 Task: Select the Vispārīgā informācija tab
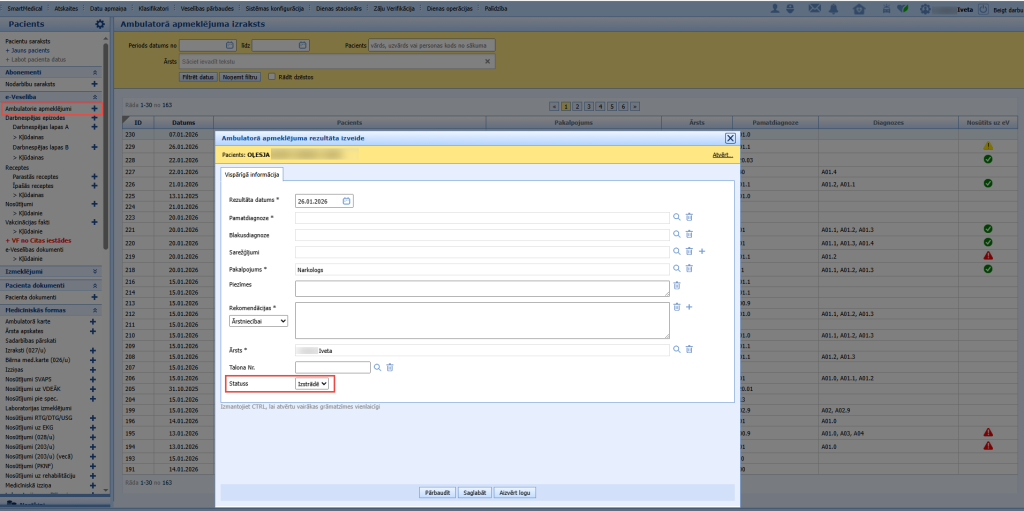[x=253, y=175]
